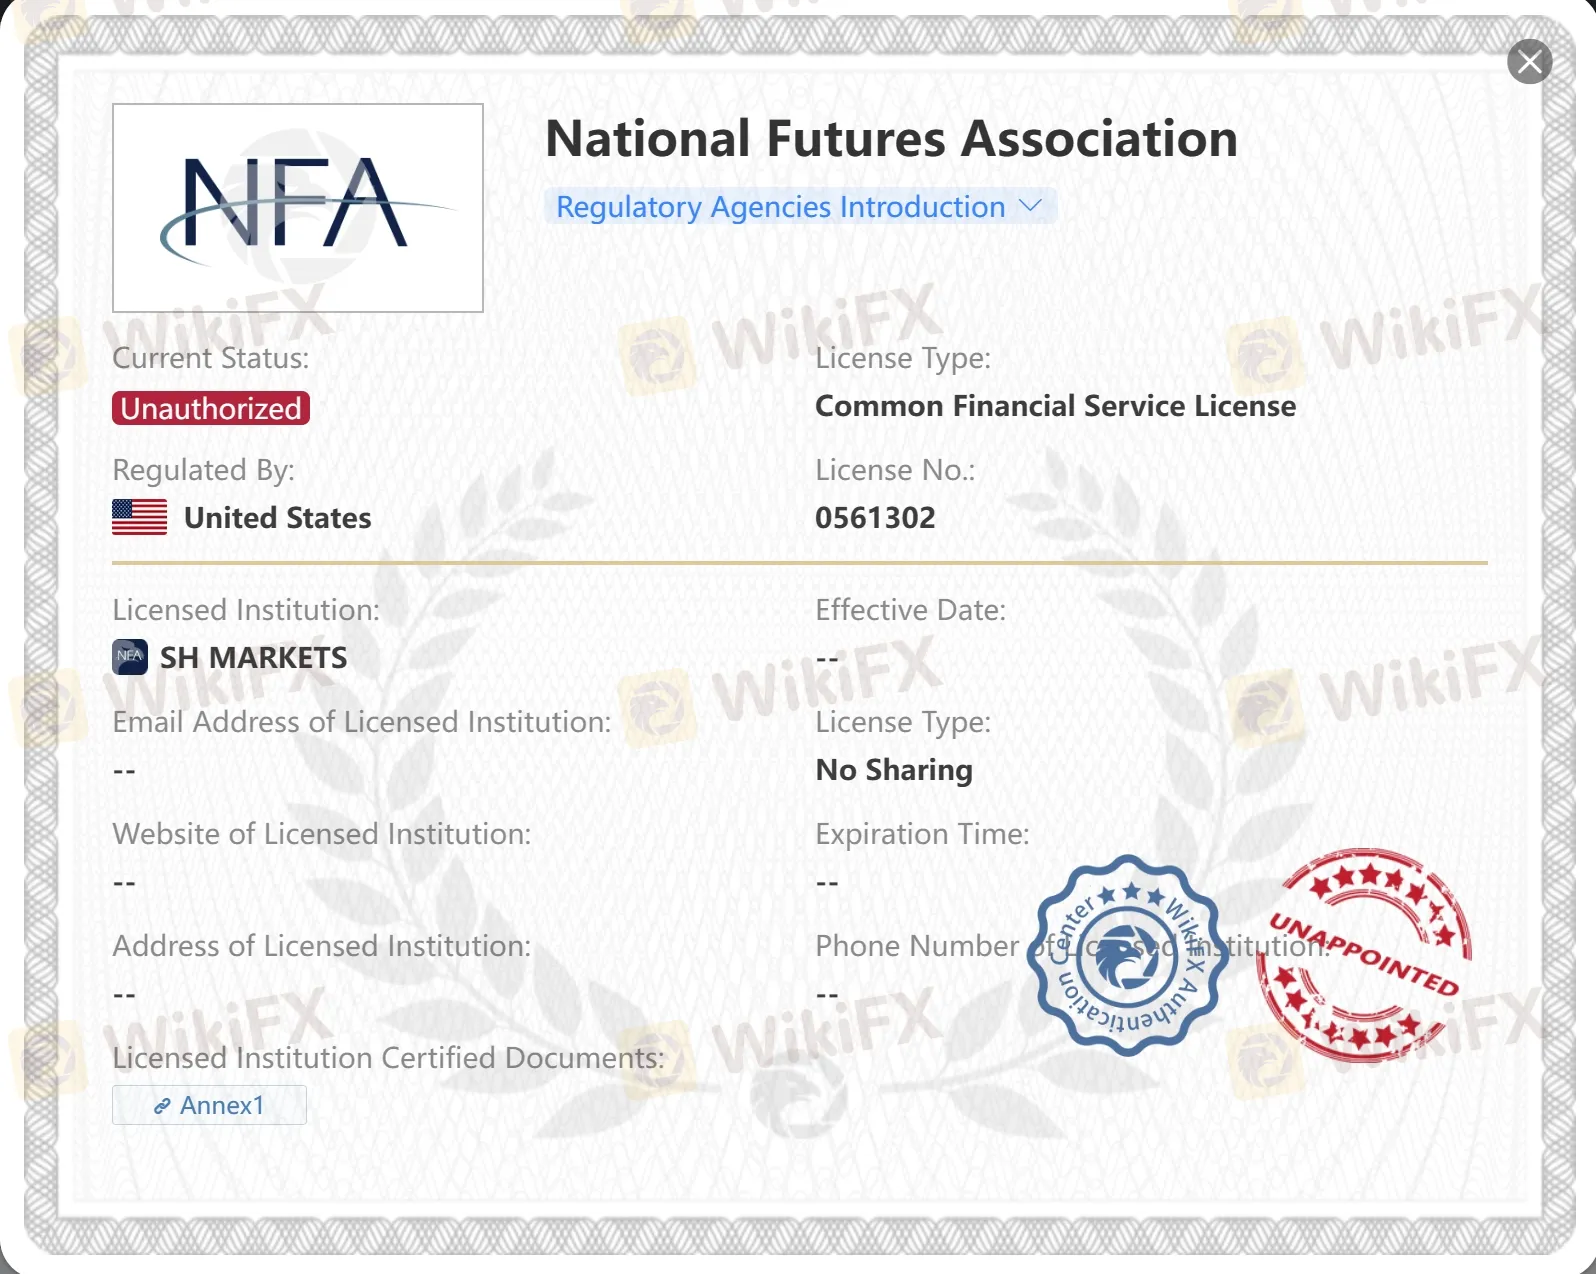
Task: Click the Unauthorized status badge
Action: click(x=211, y=408)
